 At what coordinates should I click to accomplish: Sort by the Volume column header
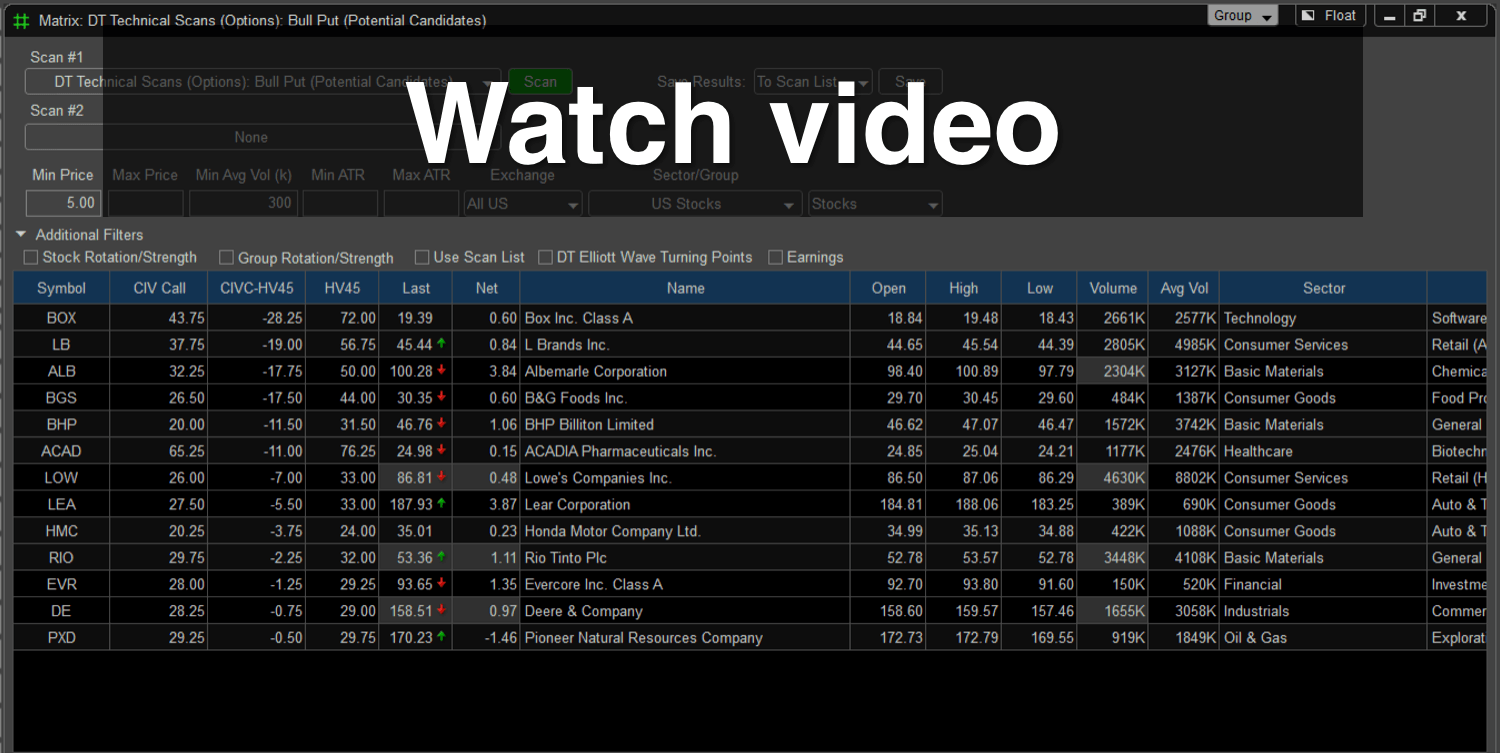coord(1113,288)
